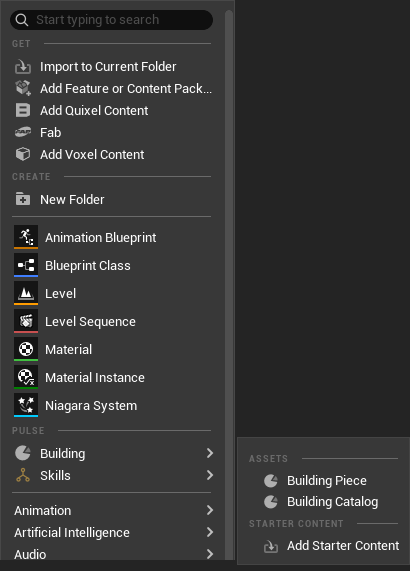Click the Level Sequence clapperboard icon

pyautogui.click(x=26, y=321)
